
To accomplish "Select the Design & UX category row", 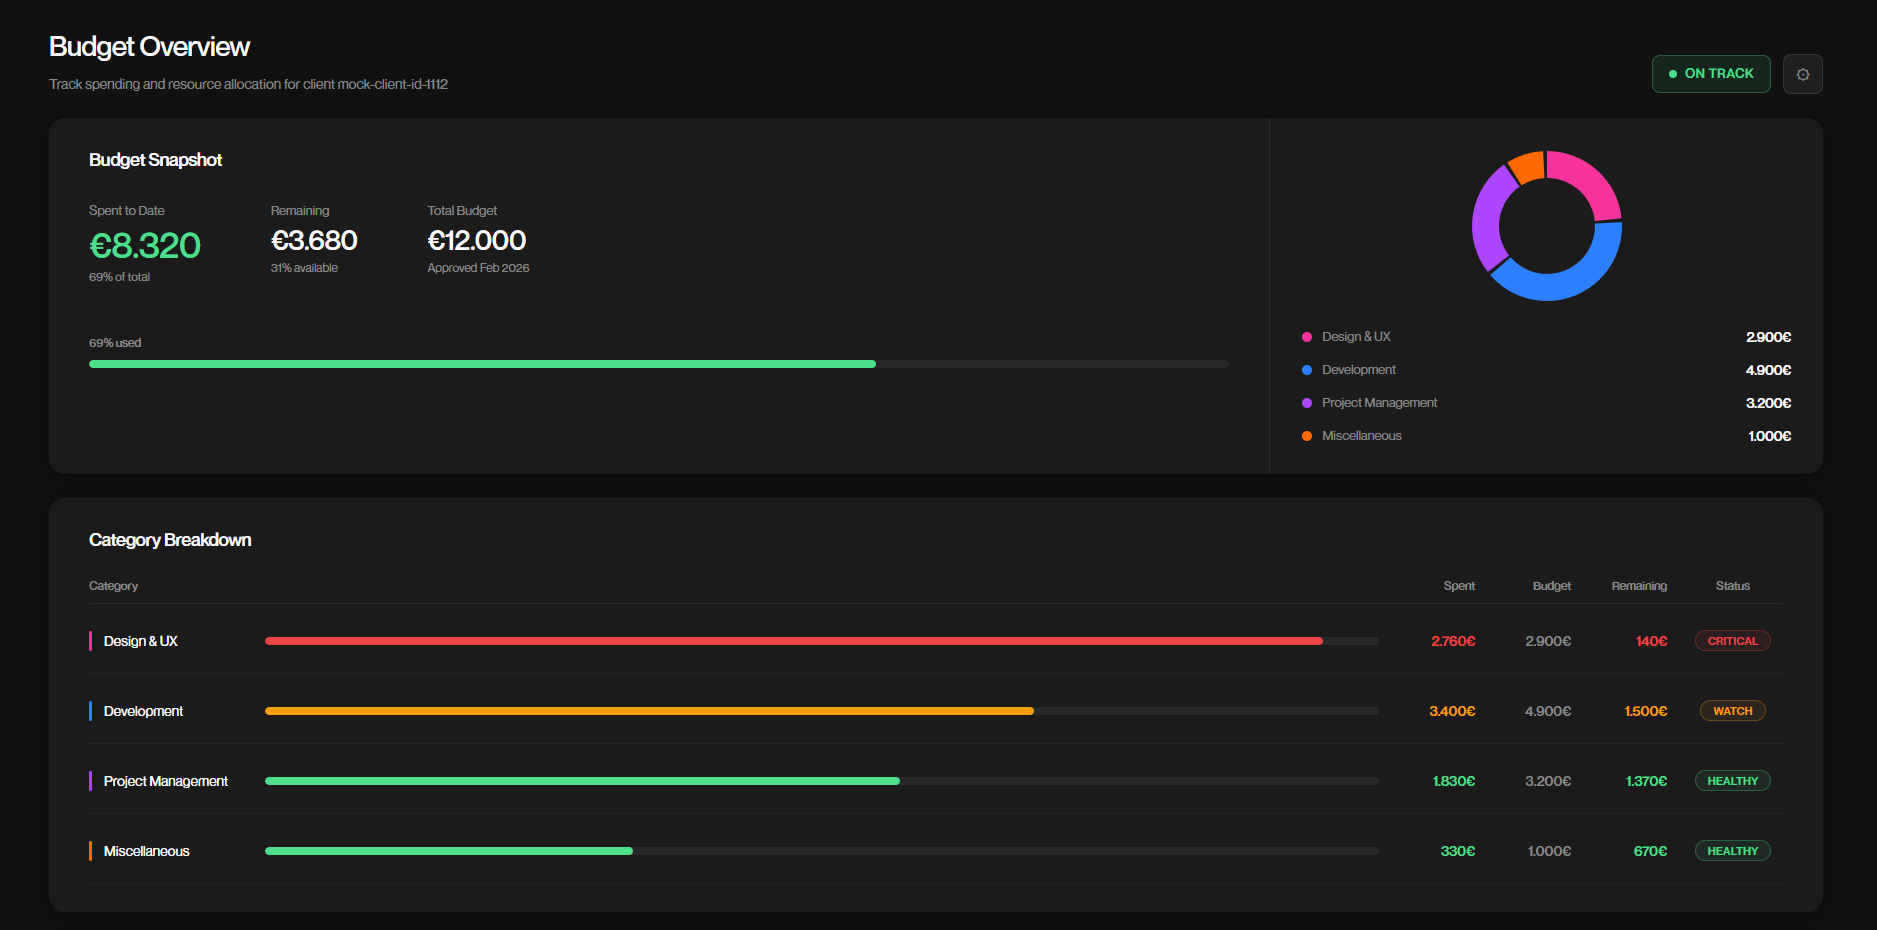I will click(x=141, y=641).
